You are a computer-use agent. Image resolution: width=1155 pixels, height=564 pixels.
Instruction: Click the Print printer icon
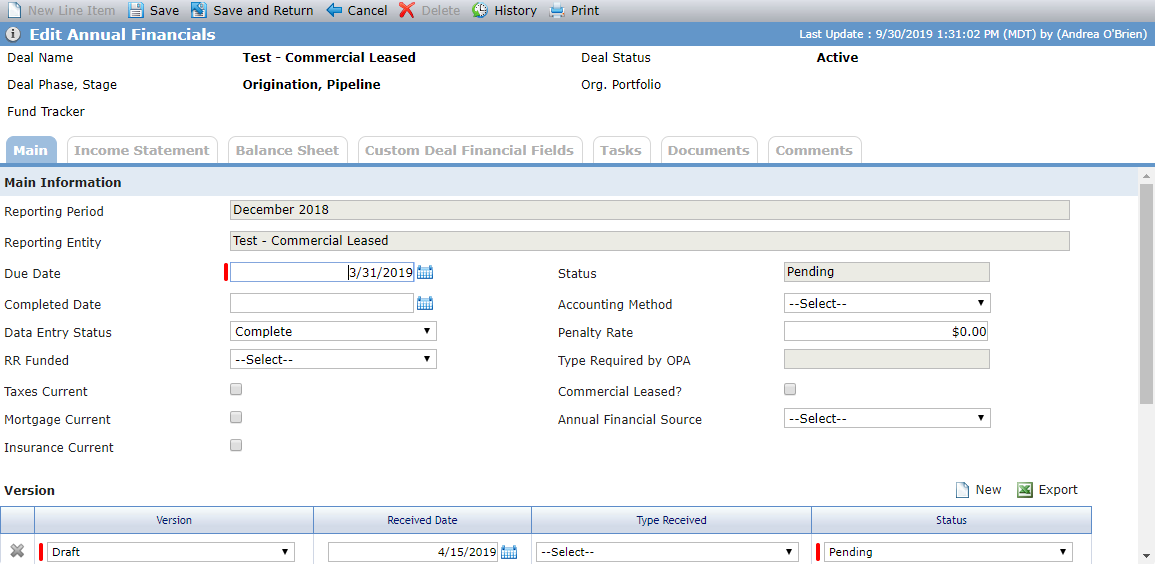(558, 10)
